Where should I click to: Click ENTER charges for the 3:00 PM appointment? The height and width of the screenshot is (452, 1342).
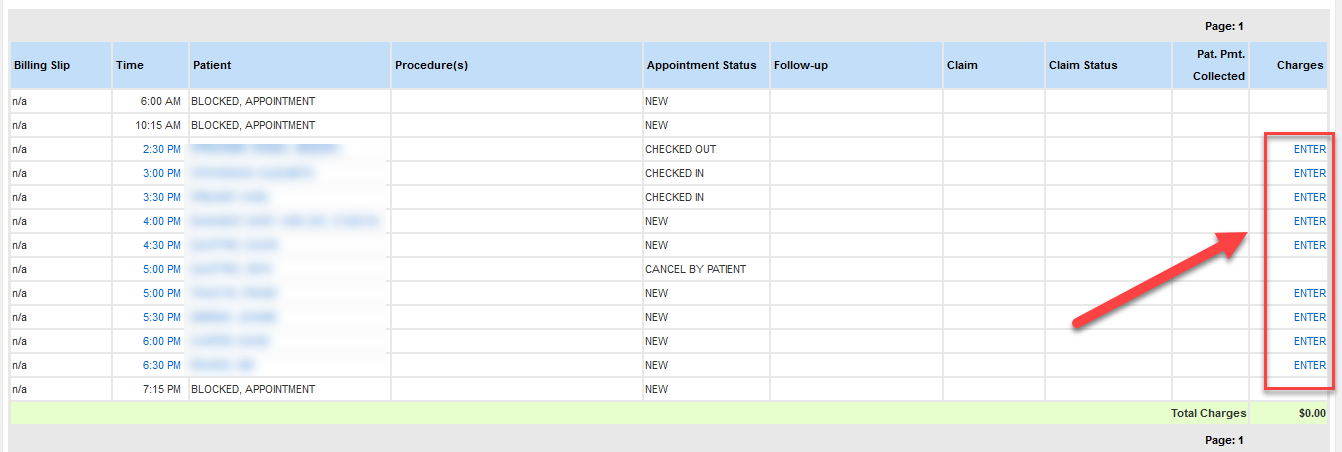[x=1309, y=173]
